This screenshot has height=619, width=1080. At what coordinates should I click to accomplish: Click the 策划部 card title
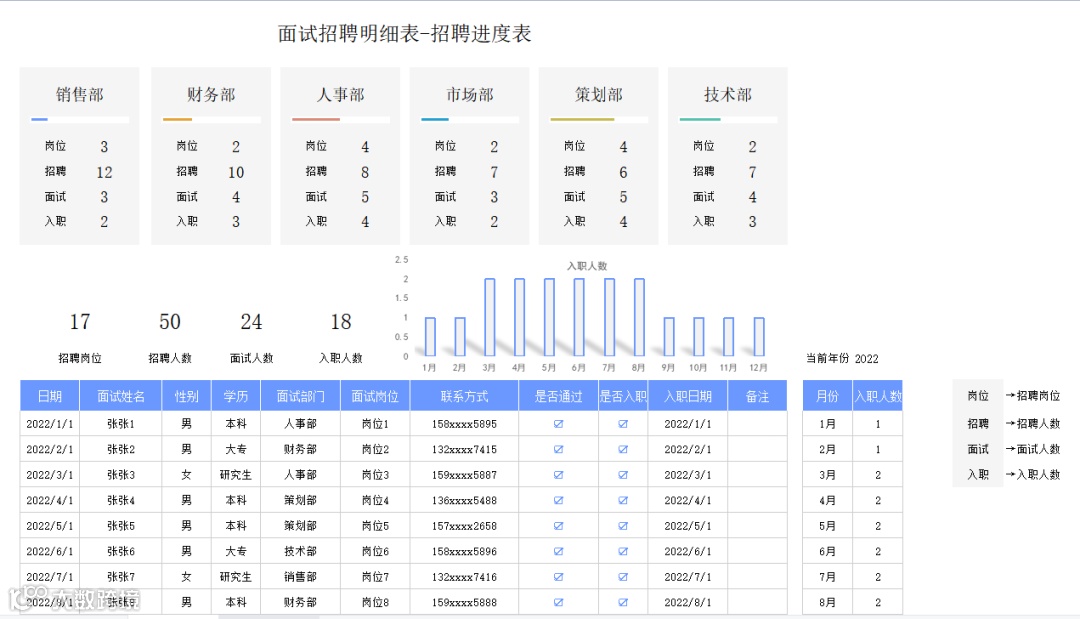point(599,94)
